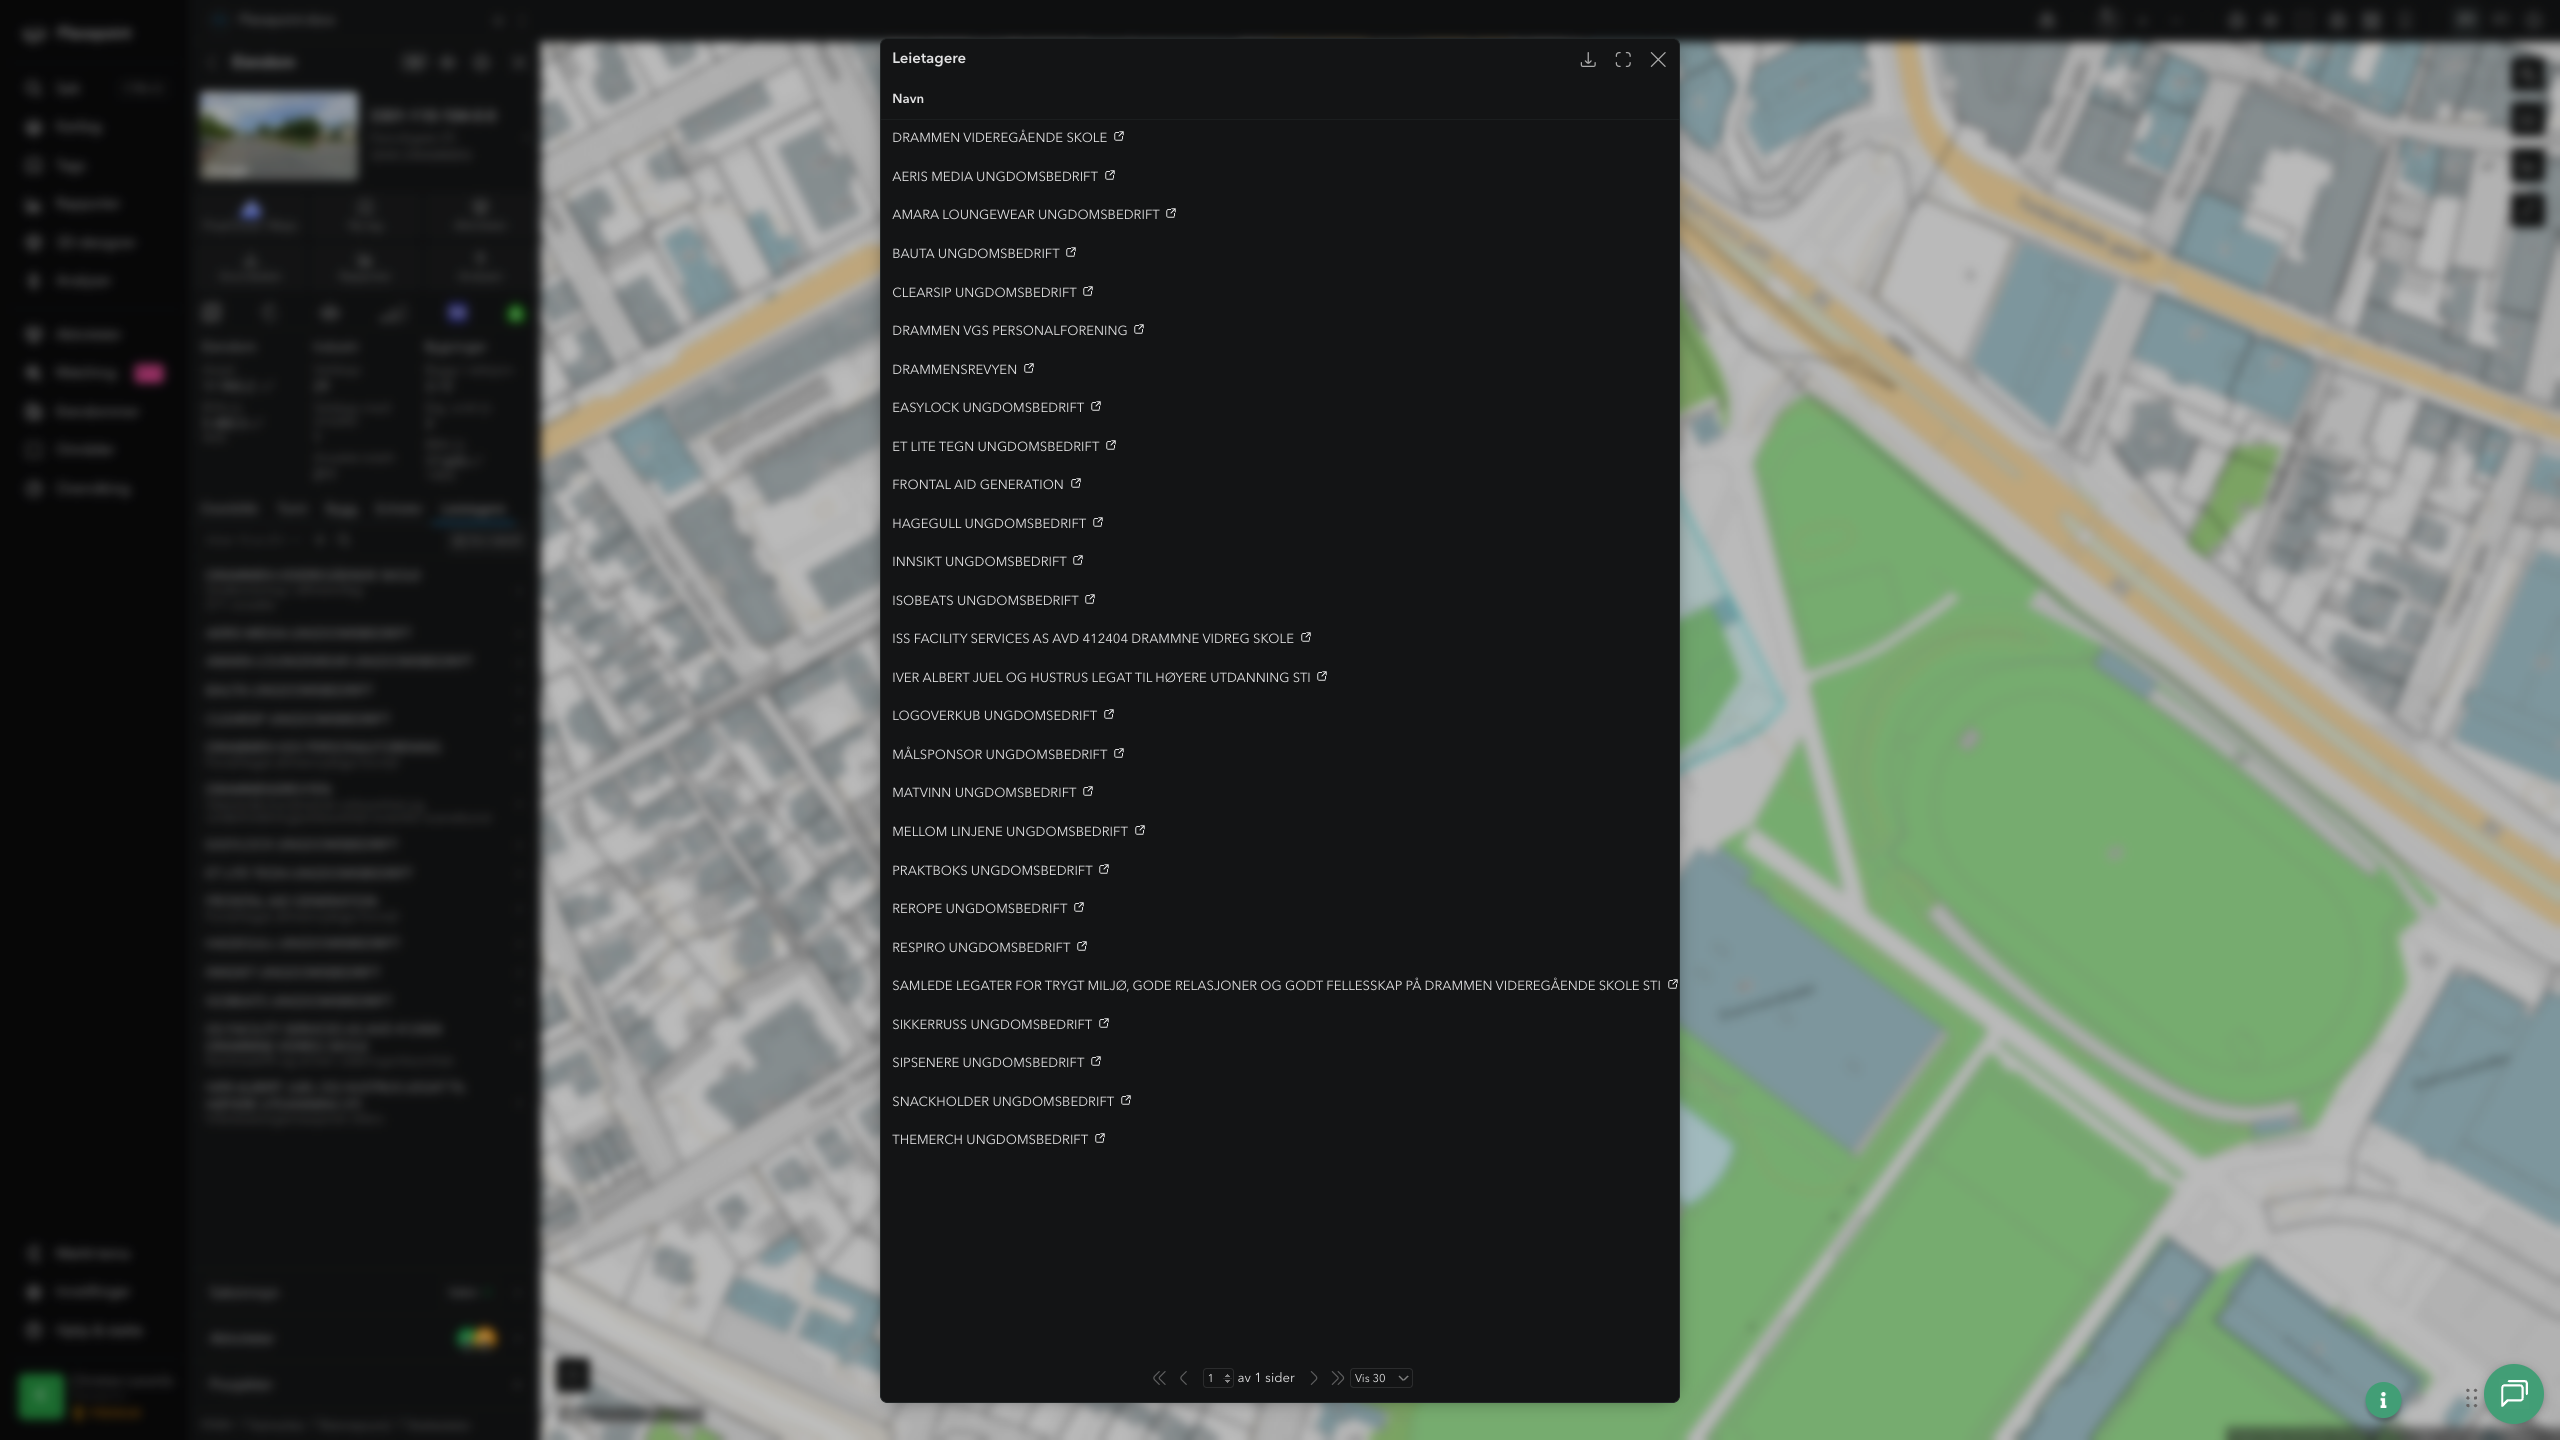The height and width of the screenshot is (1440, 2560).
Task: Go to previous page of tenants
Action: coord(1184,1378)
